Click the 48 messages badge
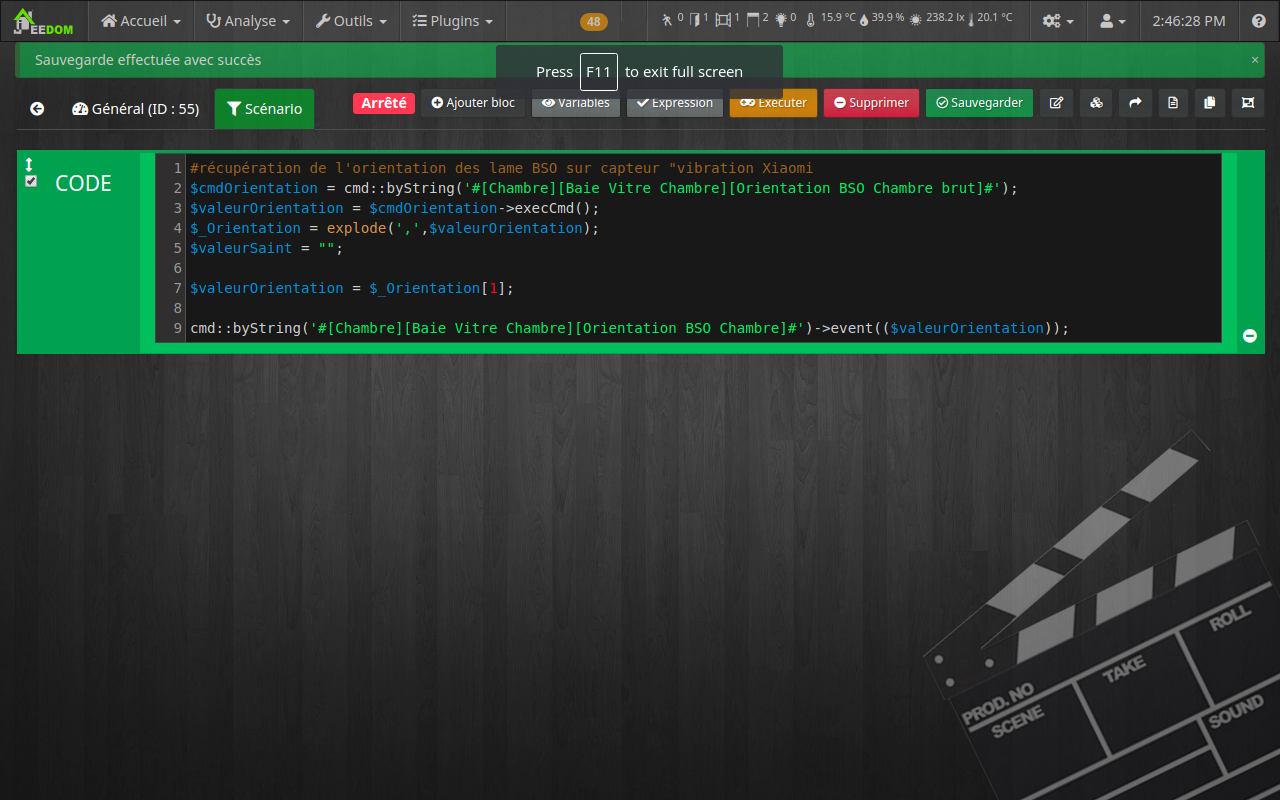1280x800 pixels. [x=594, y=22]
